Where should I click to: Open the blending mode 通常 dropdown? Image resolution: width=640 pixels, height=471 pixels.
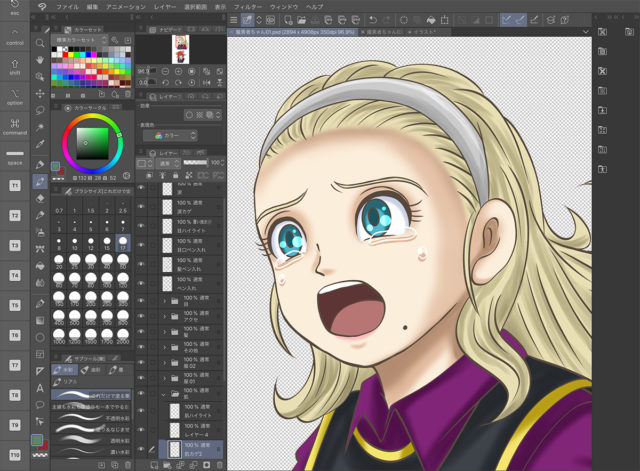tap(169, 163)
